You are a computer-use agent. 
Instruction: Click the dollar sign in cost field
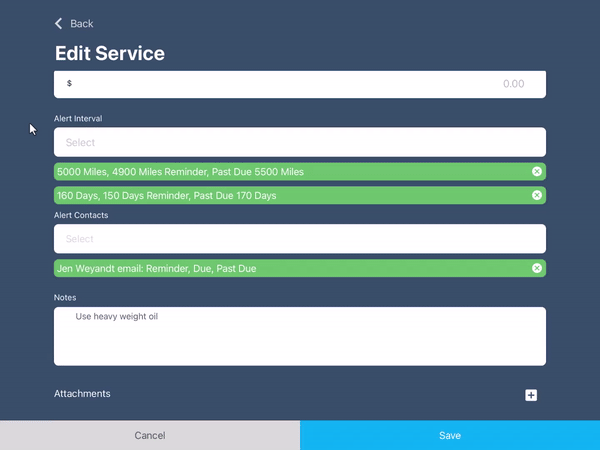pos(69,84)
